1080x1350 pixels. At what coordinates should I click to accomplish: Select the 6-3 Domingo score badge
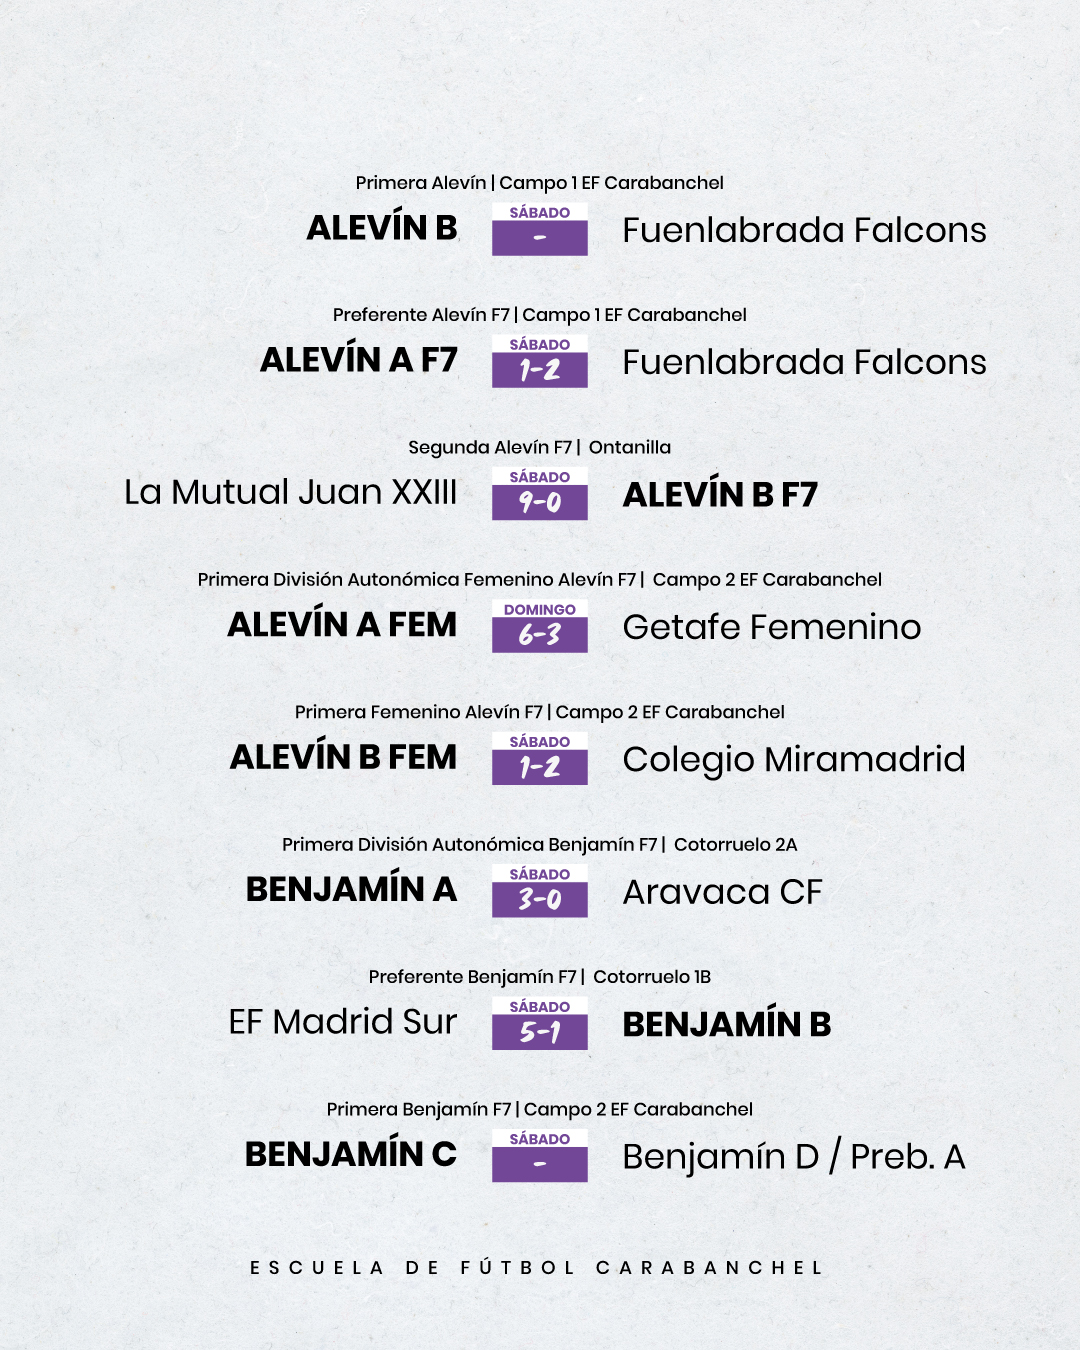coord(539,627)
